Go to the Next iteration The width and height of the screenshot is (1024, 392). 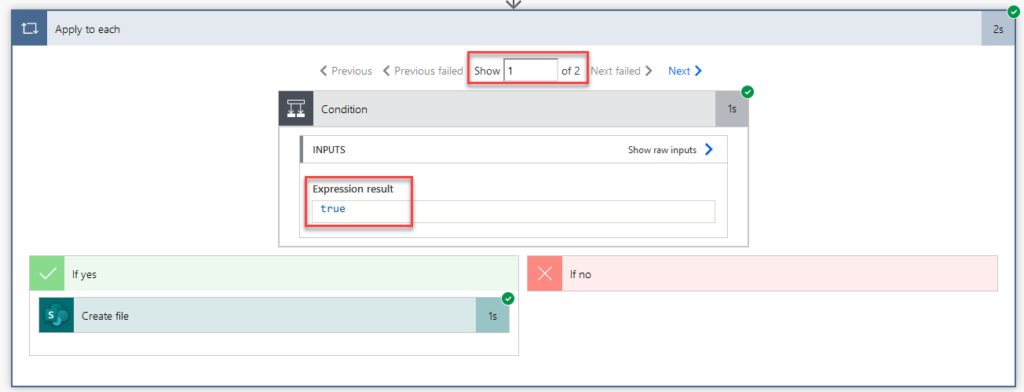coord(685,71)
